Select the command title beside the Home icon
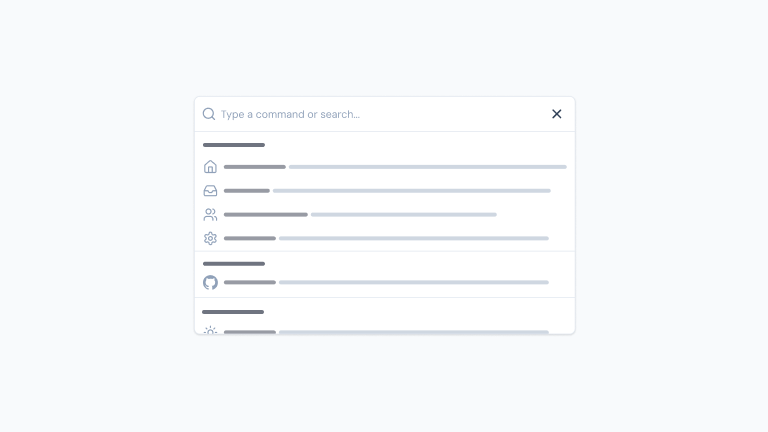768x432 pixels. coord(255,167)
